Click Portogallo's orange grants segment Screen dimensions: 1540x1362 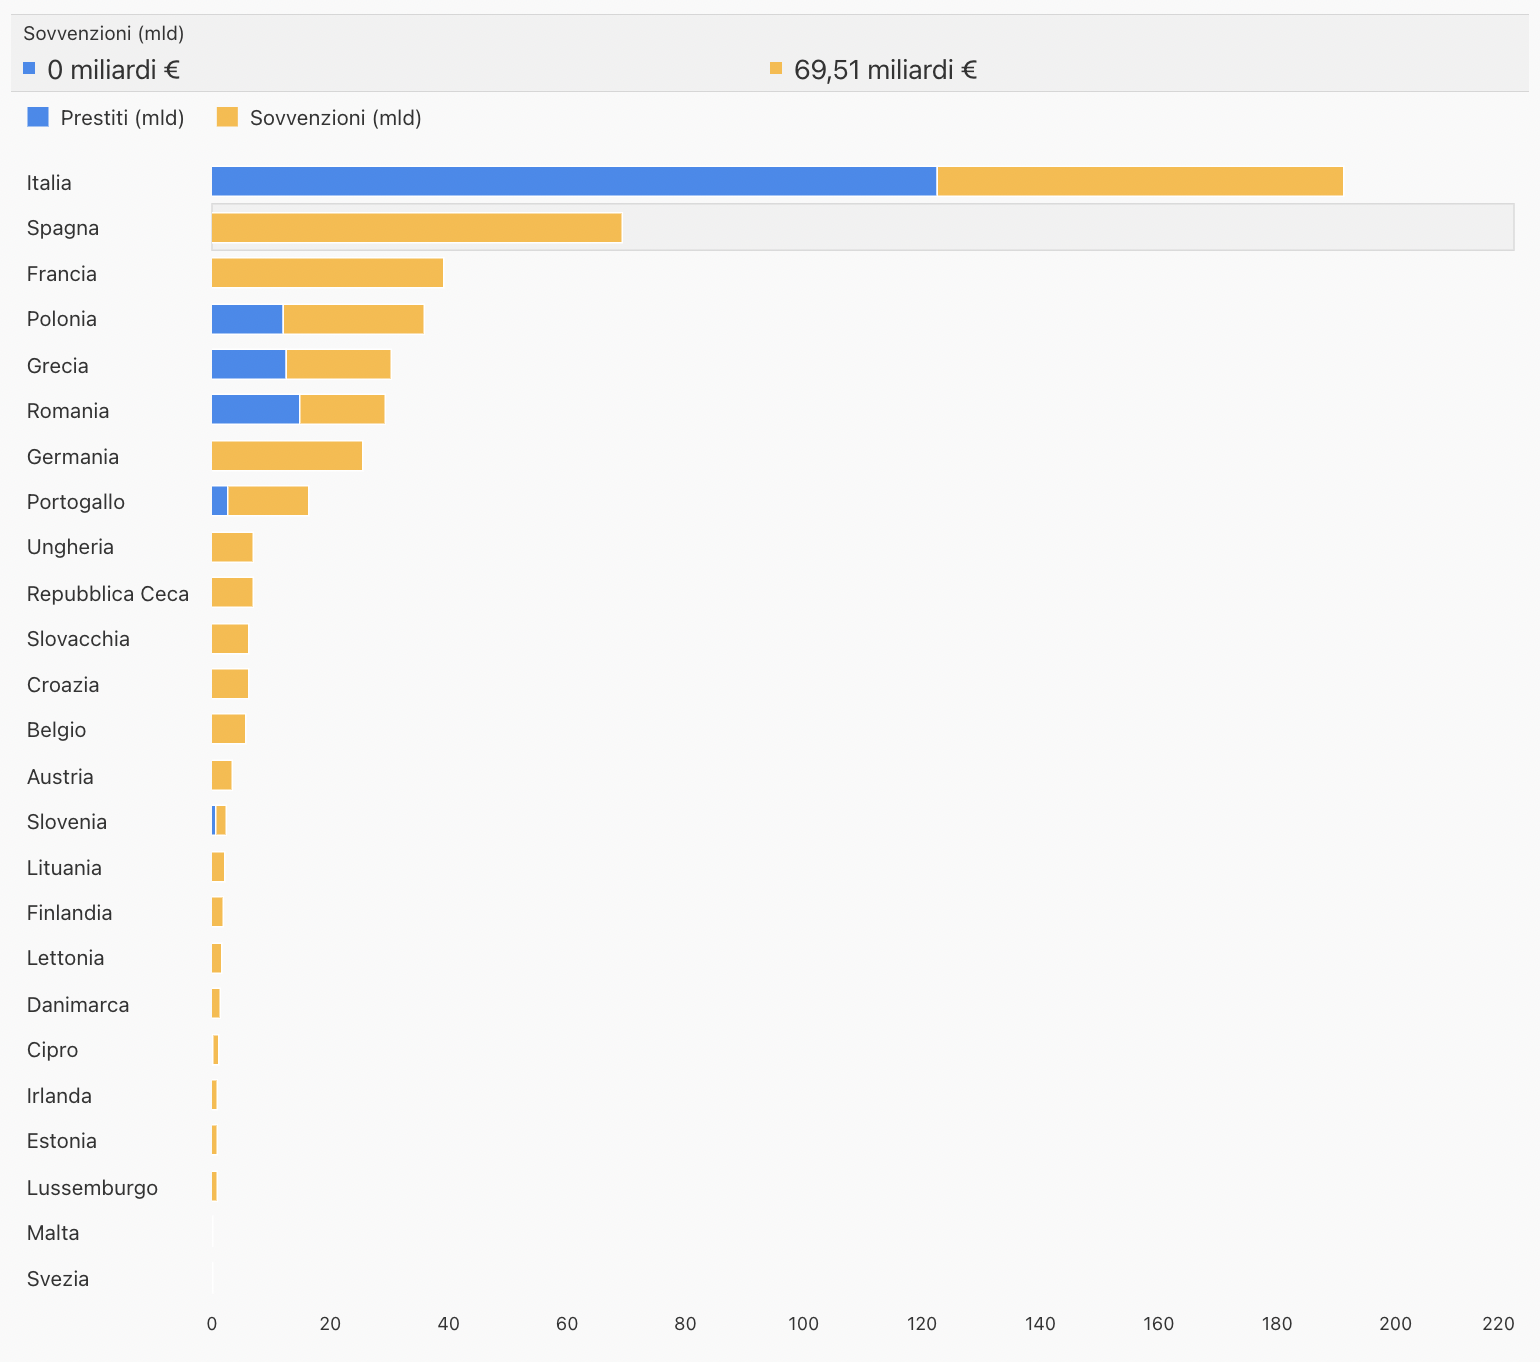[x=268, y=501]
